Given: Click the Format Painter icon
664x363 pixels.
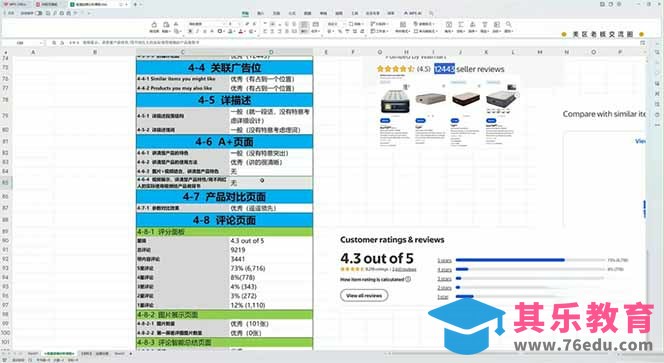Looking at the screenshot, I should tap(154, 25).
